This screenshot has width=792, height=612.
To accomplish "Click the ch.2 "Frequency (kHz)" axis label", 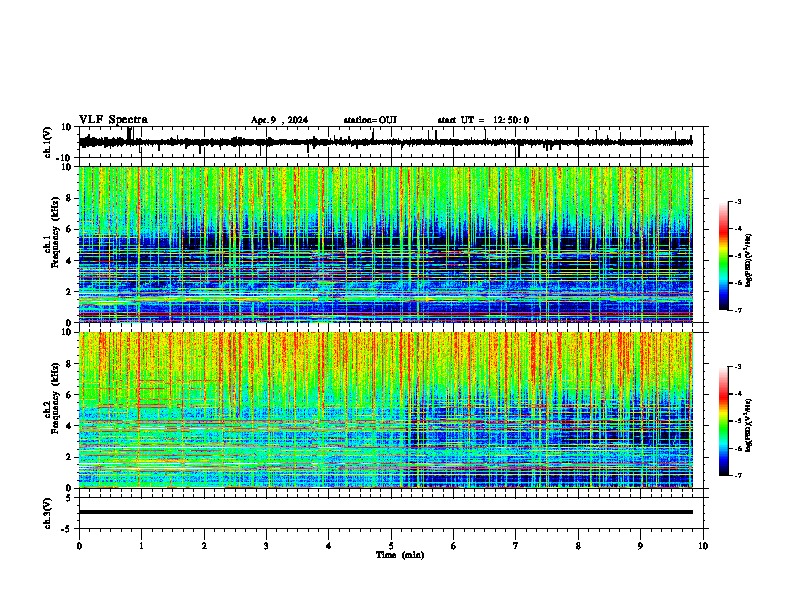I will [x=55, y=398].
